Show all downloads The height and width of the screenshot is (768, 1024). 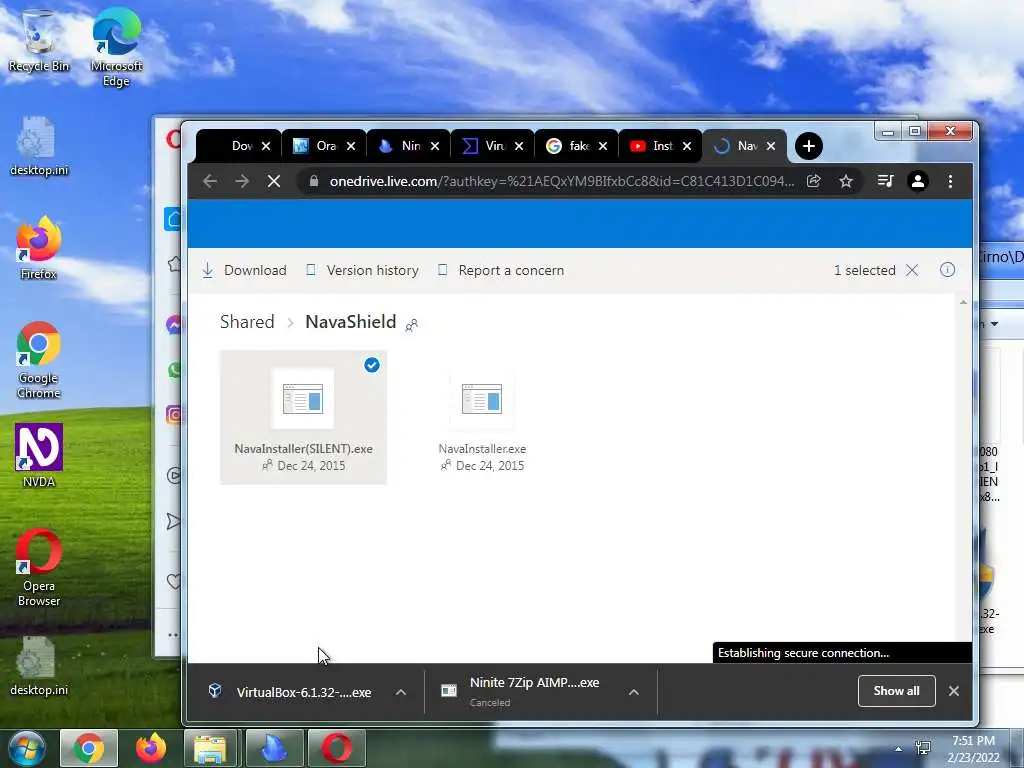coord(896,691)
